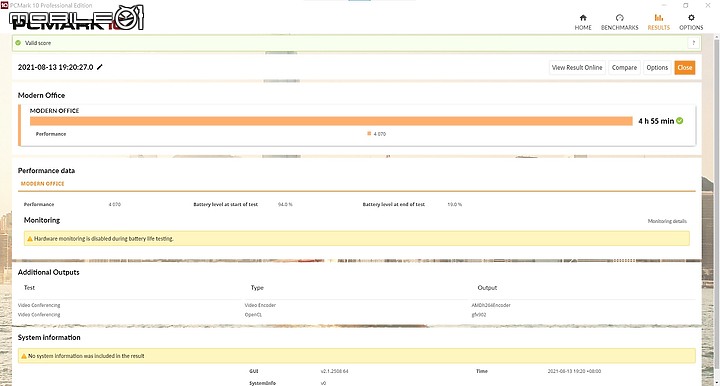Click Video Conferencing in the Video Encoder row

[39, 305]
